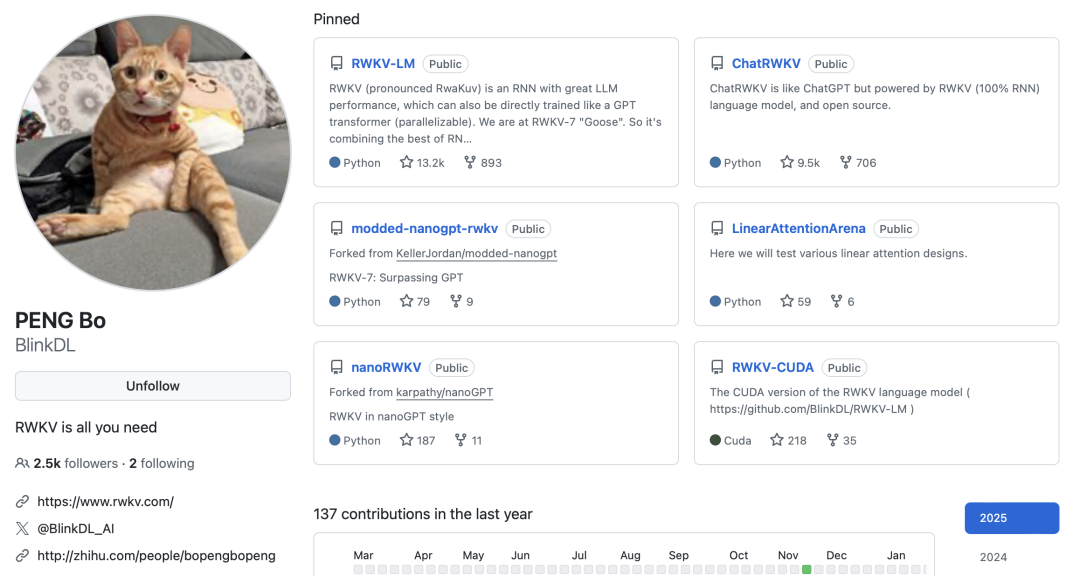Open the fork count of ChatRWKV
The height and width of the screenshot is (576, 1080).
click(x=858, y=163)
